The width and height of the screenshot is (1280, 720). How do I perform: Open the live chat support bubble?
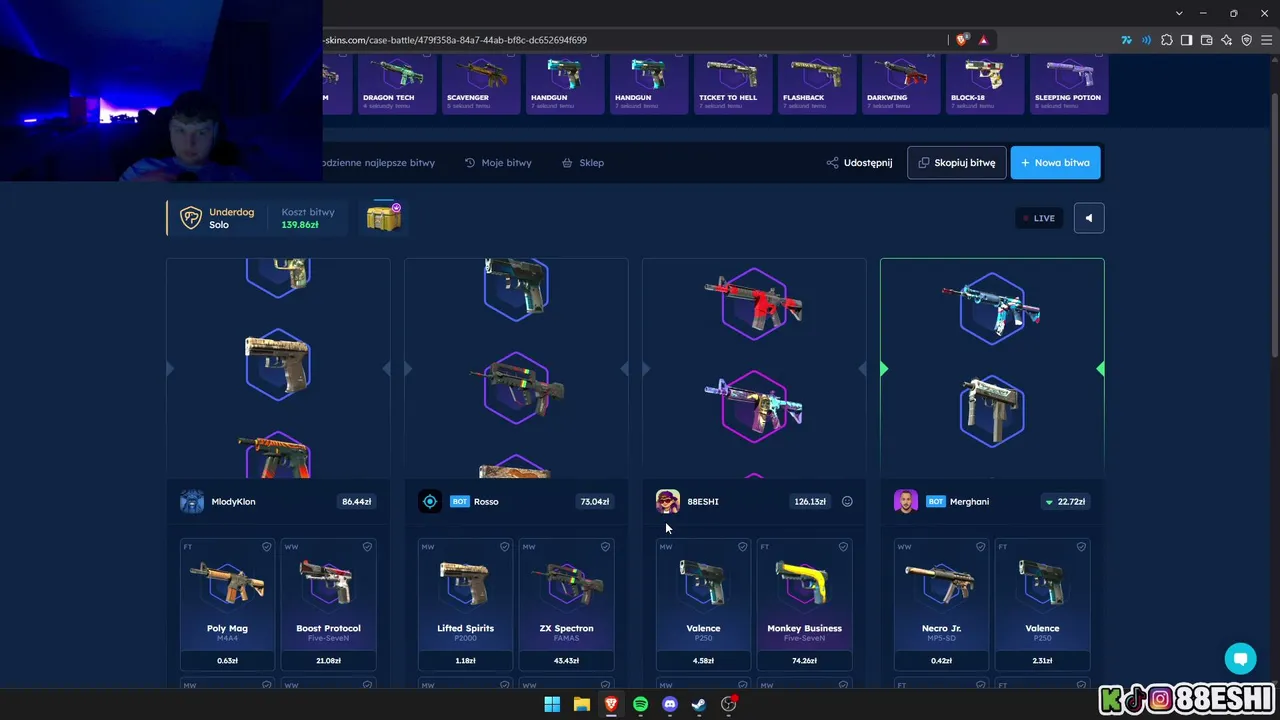[1240, 659]
